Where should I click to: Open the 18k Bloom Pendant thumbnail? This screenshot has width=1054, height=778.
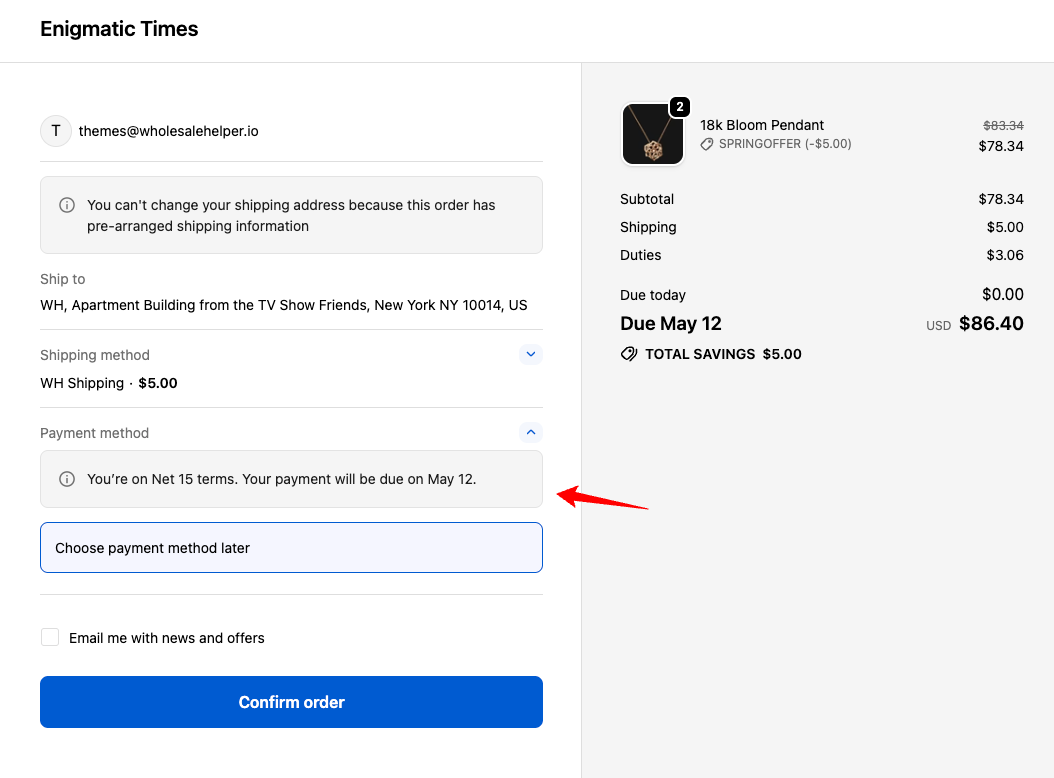652,135
